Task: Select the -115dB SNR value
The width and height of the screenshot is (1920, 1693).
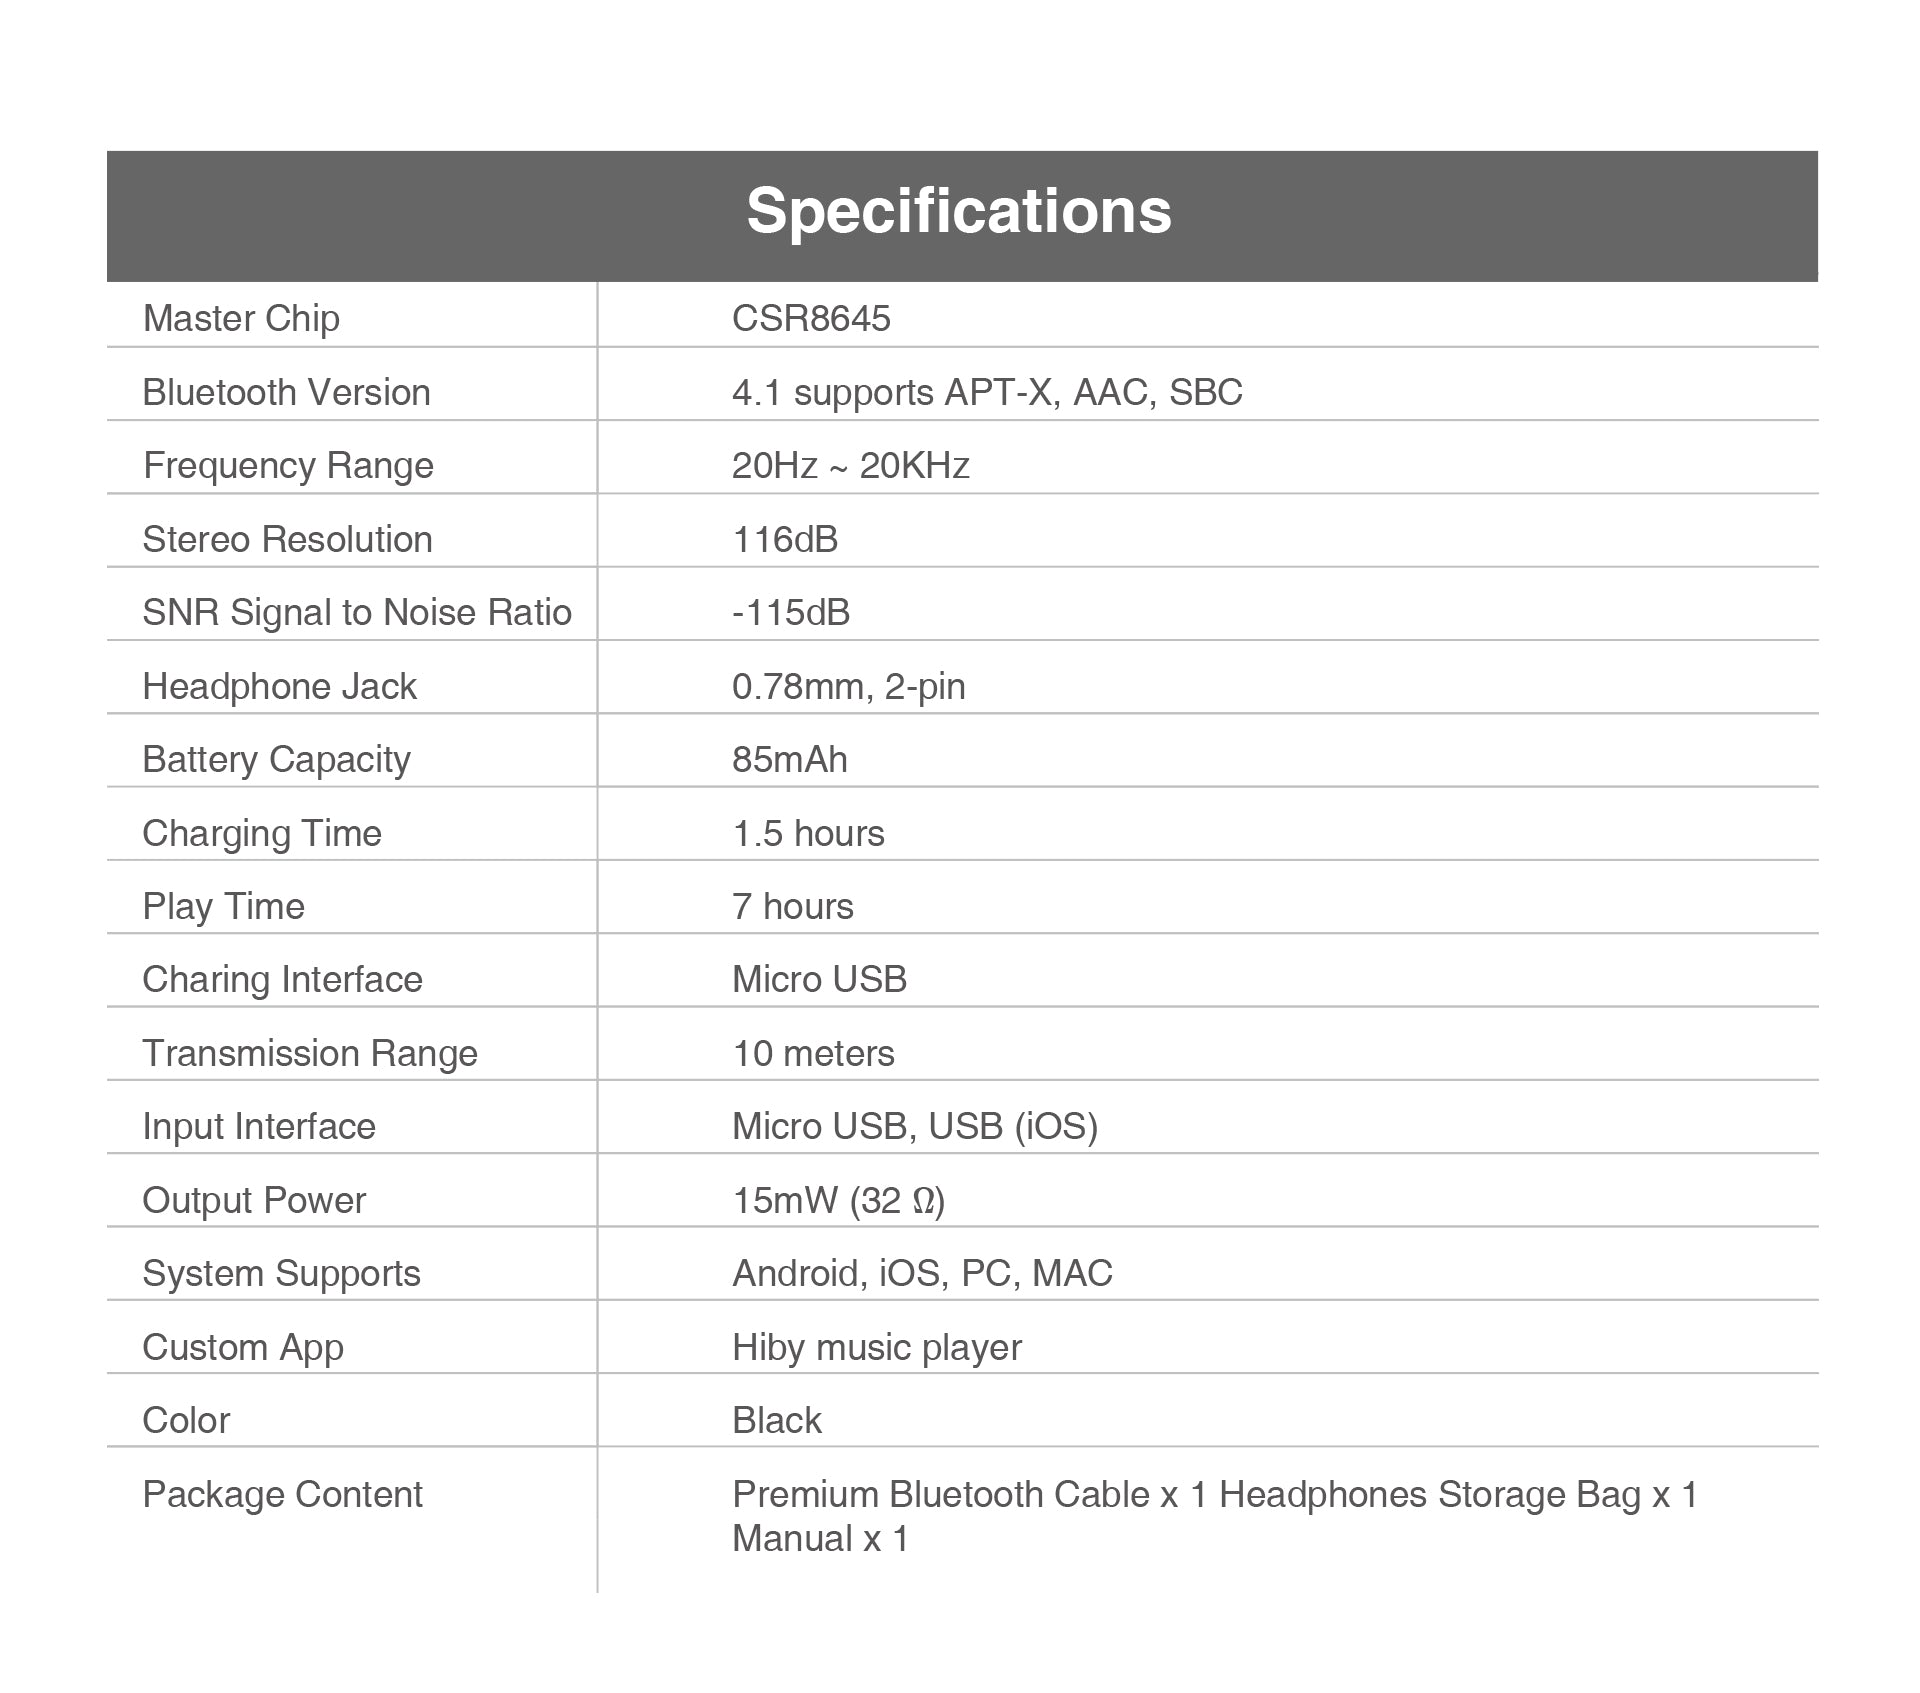Action: tap(791, 612)
